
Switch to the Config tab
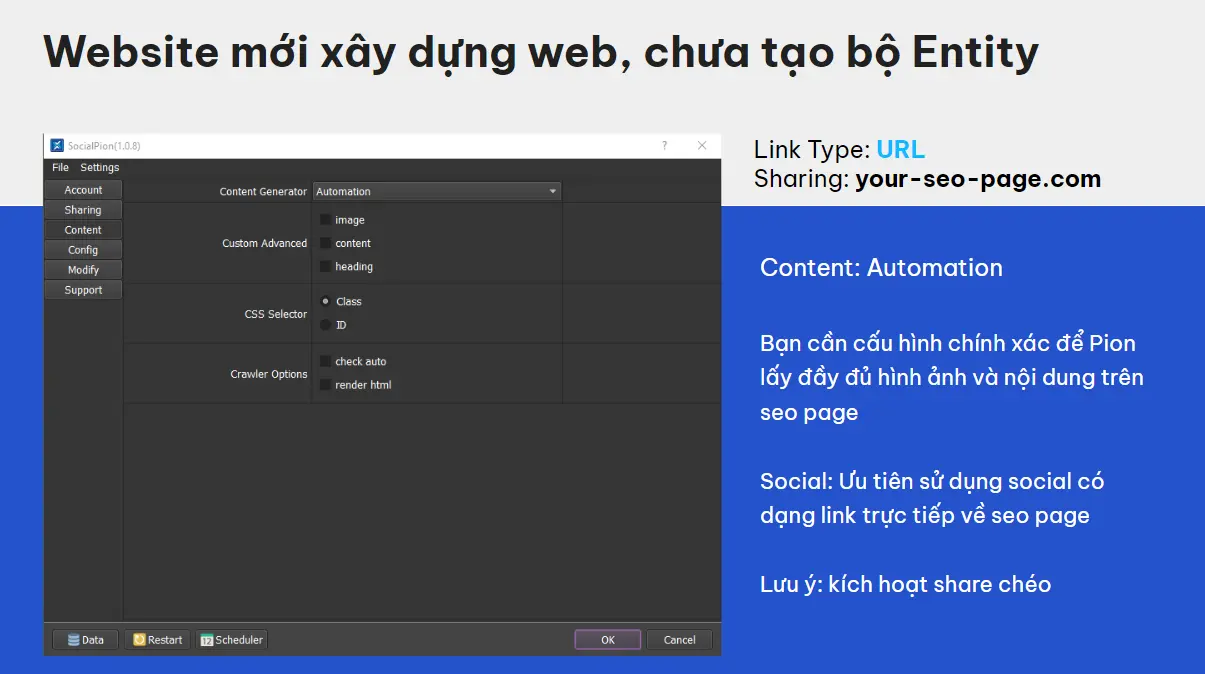[x=84, y=250]
